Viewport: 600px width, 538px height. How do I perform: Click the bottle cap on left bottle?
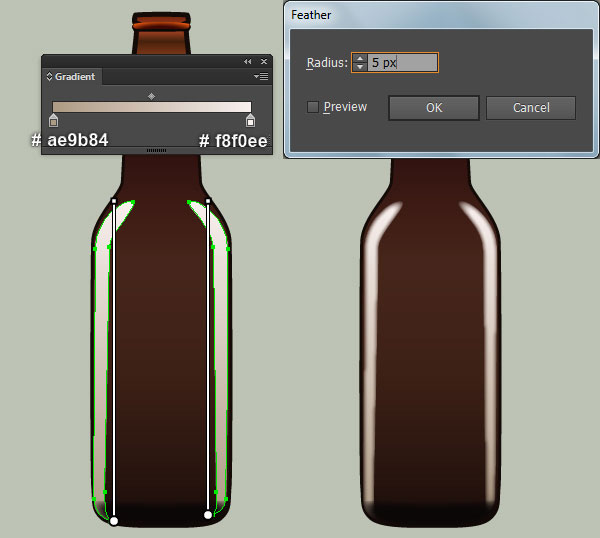coord(161,22)
